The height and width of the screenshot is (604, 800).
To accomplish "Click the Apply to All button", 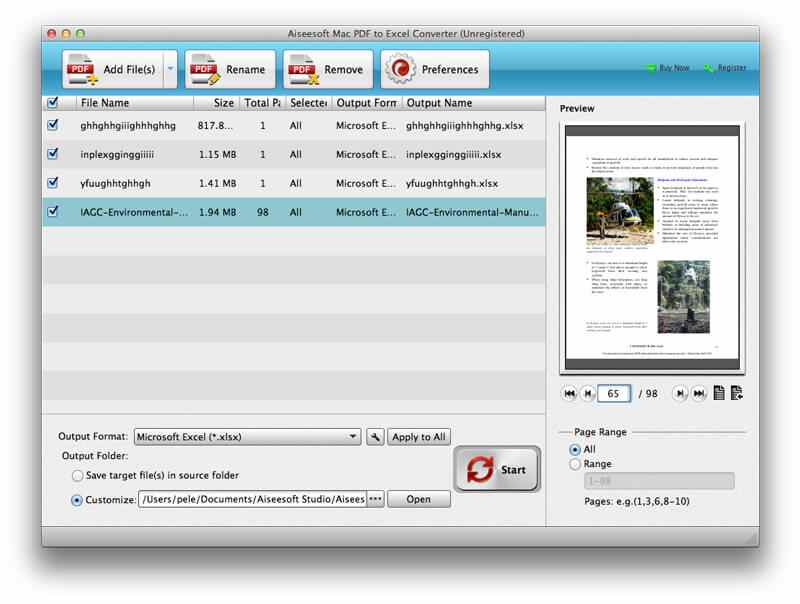I will point(418,436).
